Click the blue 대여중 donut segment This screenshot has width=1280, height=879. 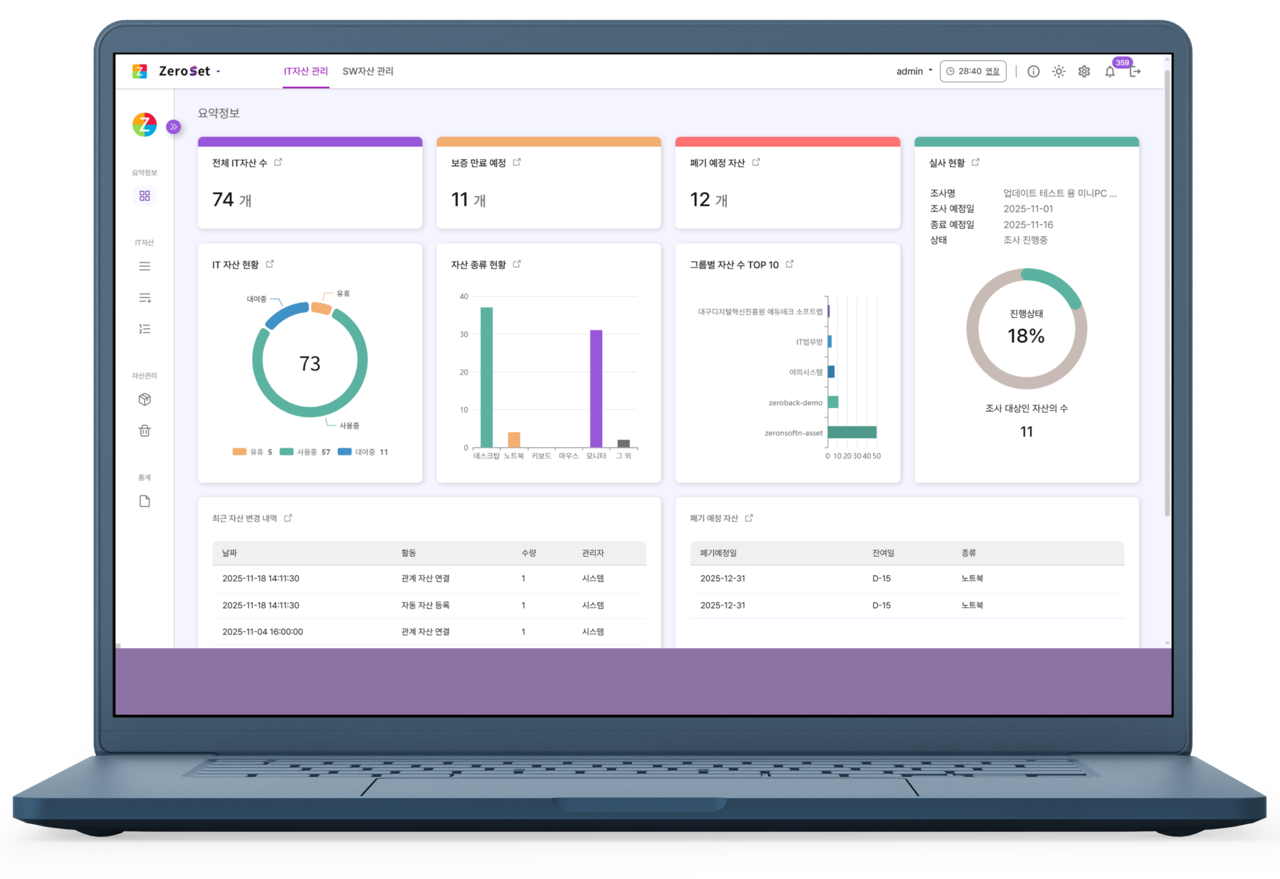pyautogui.click(x=286, y=315)
